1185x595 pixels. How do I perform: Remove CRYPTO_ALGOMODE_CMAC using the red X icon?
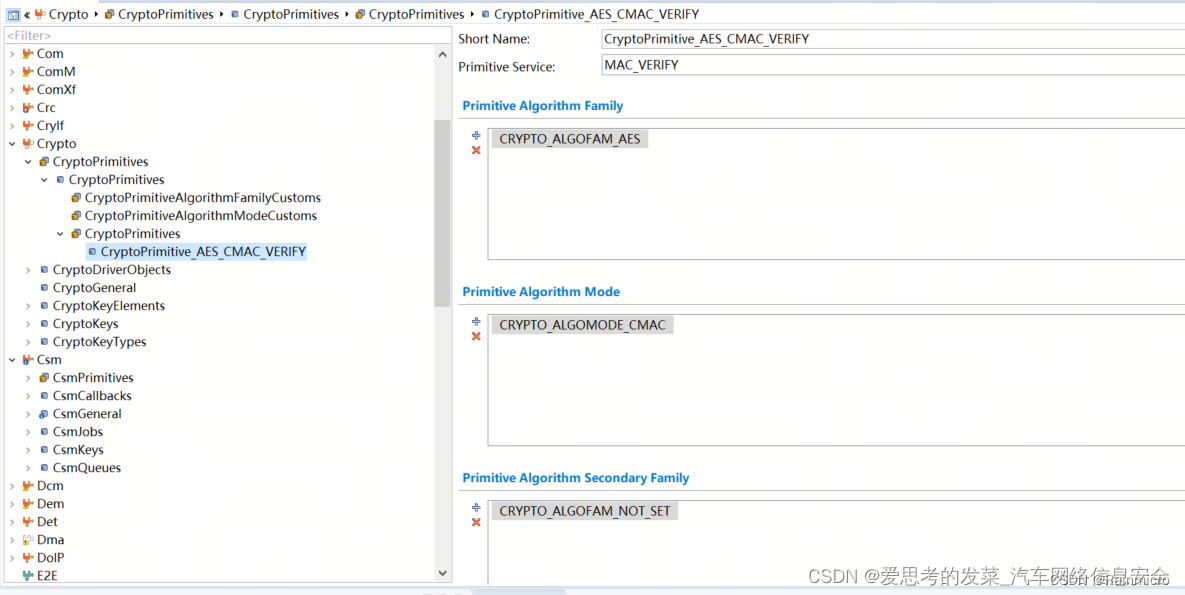(476, 337)
